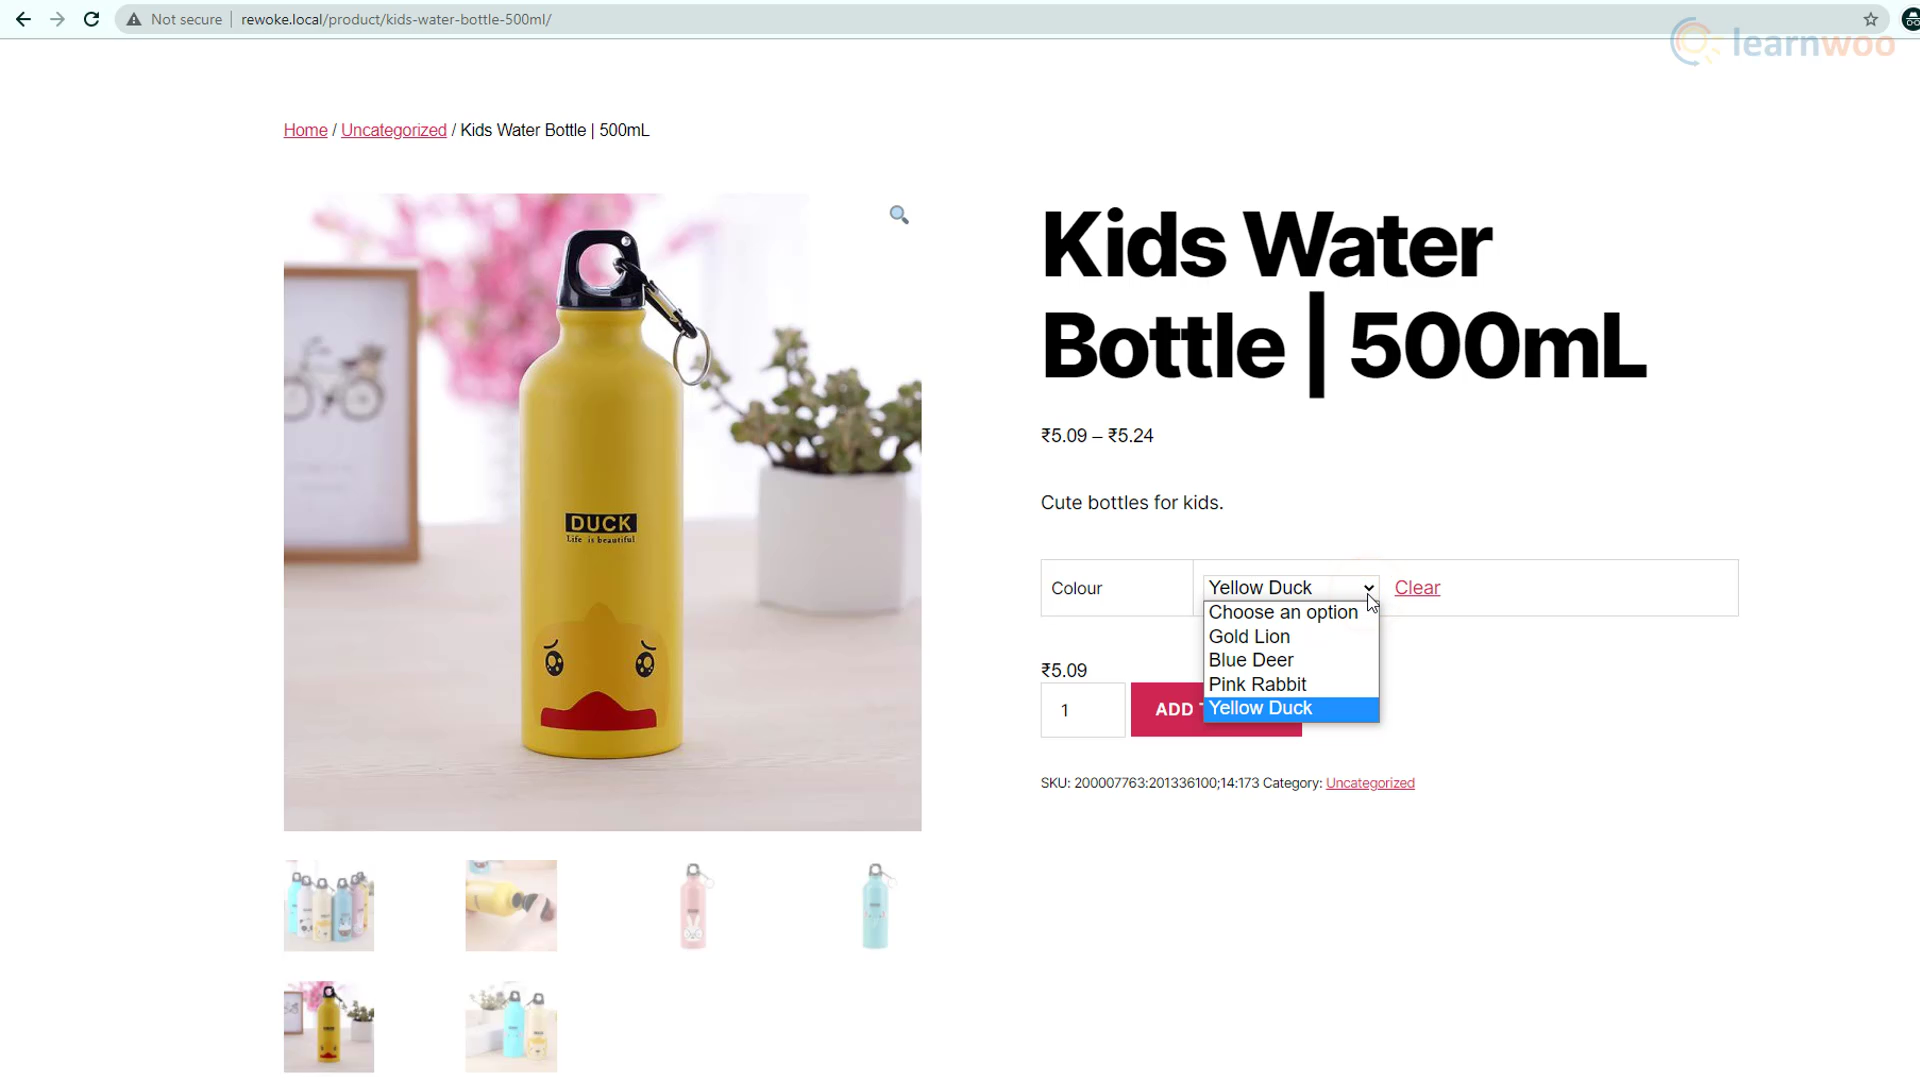Select 'Gold Lion' from colour dropdown
The height and width of the screenshot is (1080, 1920).
point(1250,636)
